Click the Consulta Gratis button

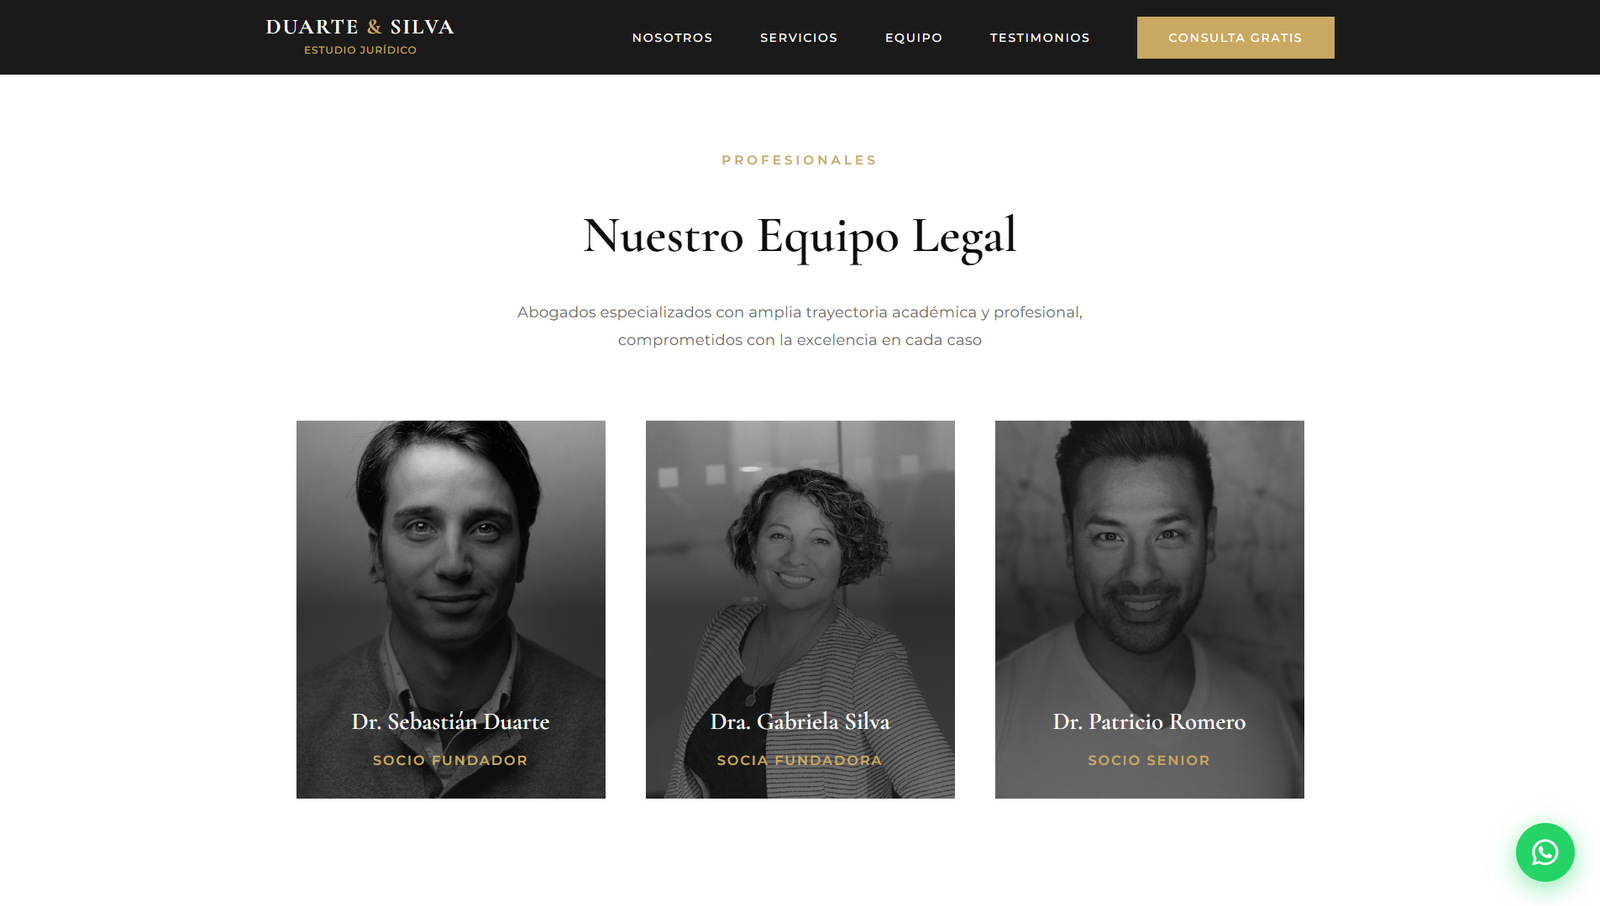click(x=1235, y=38)
